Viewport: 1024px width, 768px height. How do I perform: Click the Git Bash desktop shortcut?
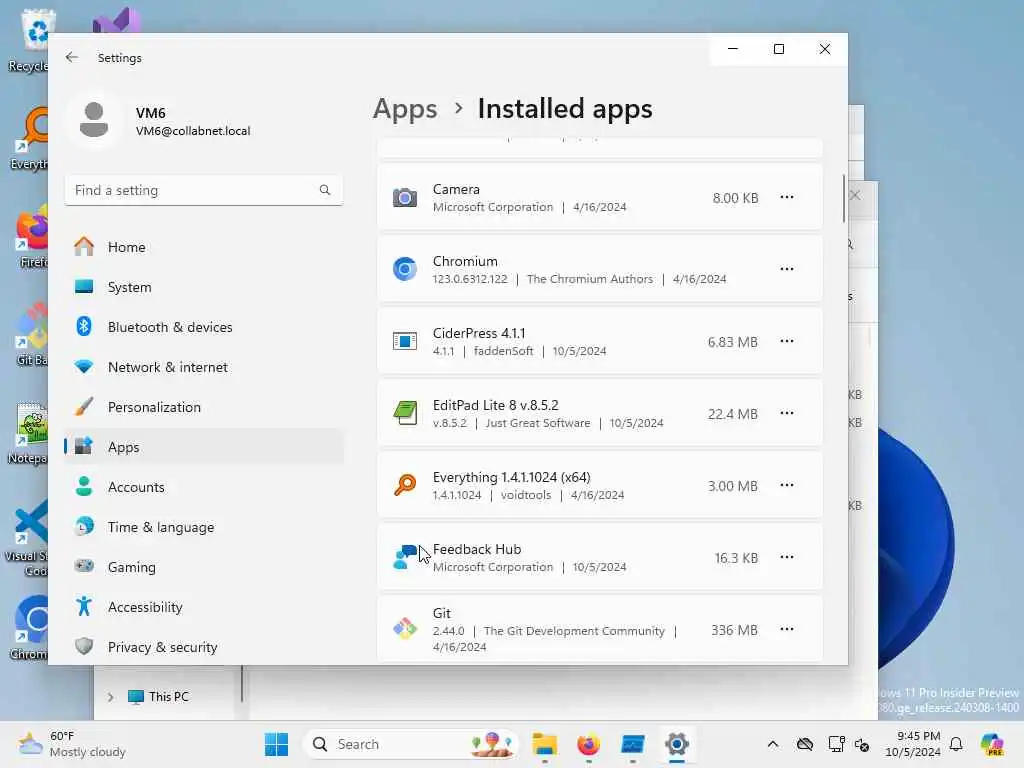[29, 335]
